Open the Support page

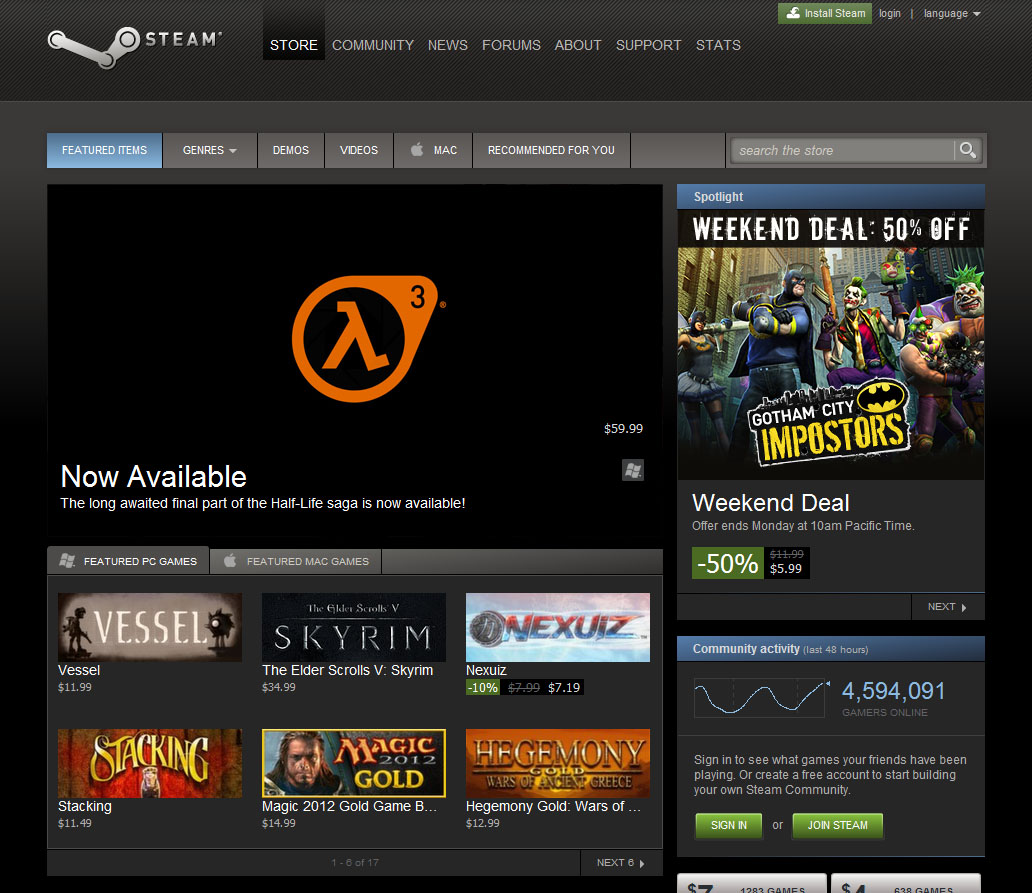[648, 45]
